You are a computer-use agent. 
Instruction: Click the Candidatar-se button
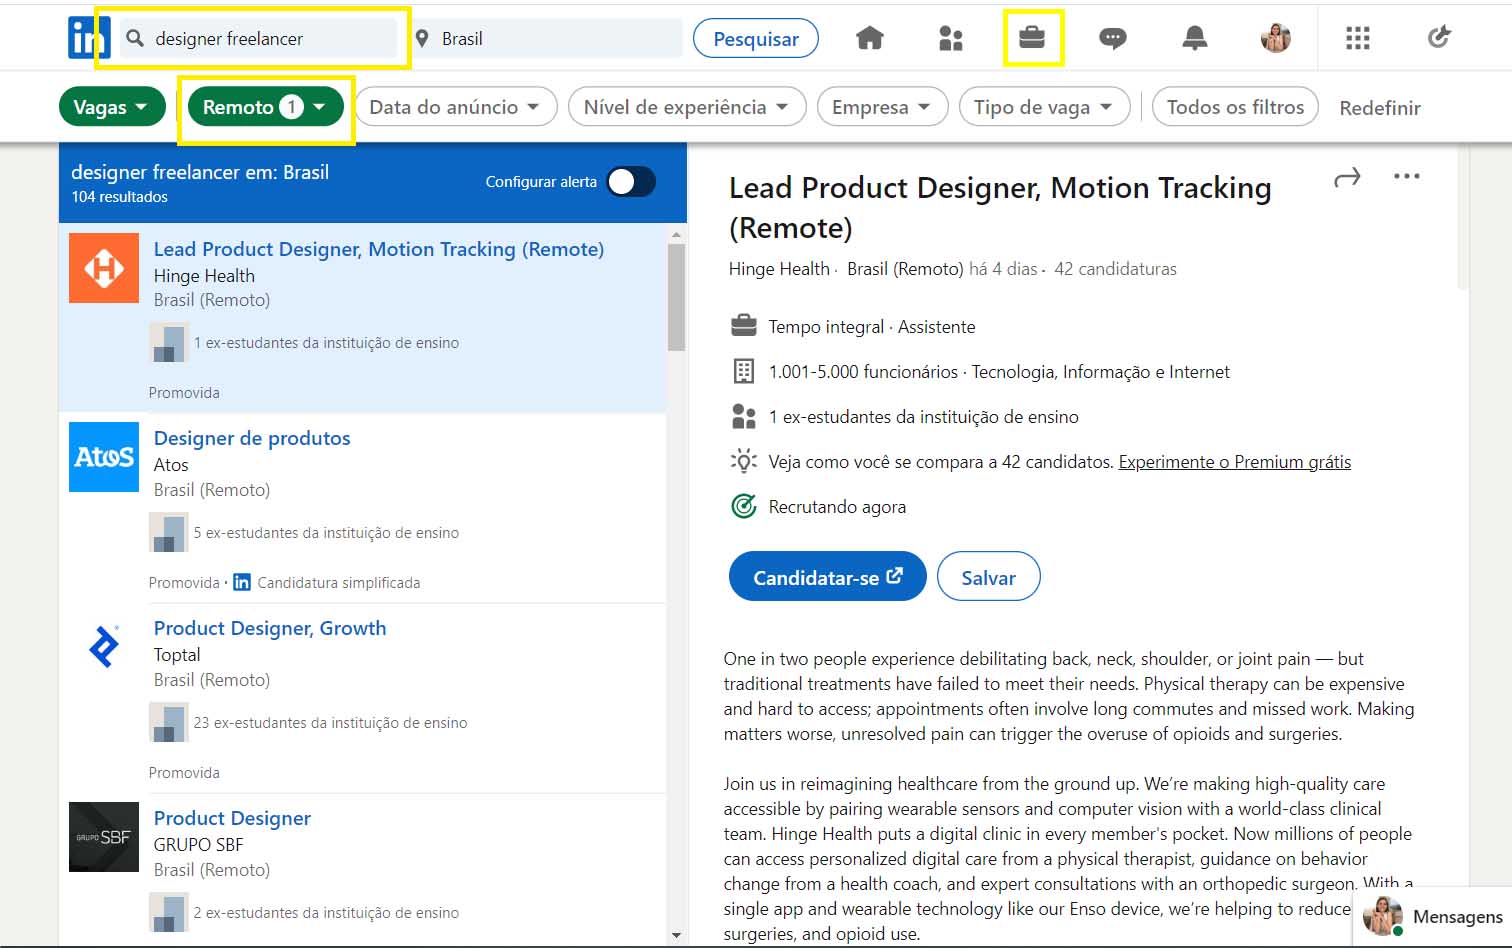827,576
